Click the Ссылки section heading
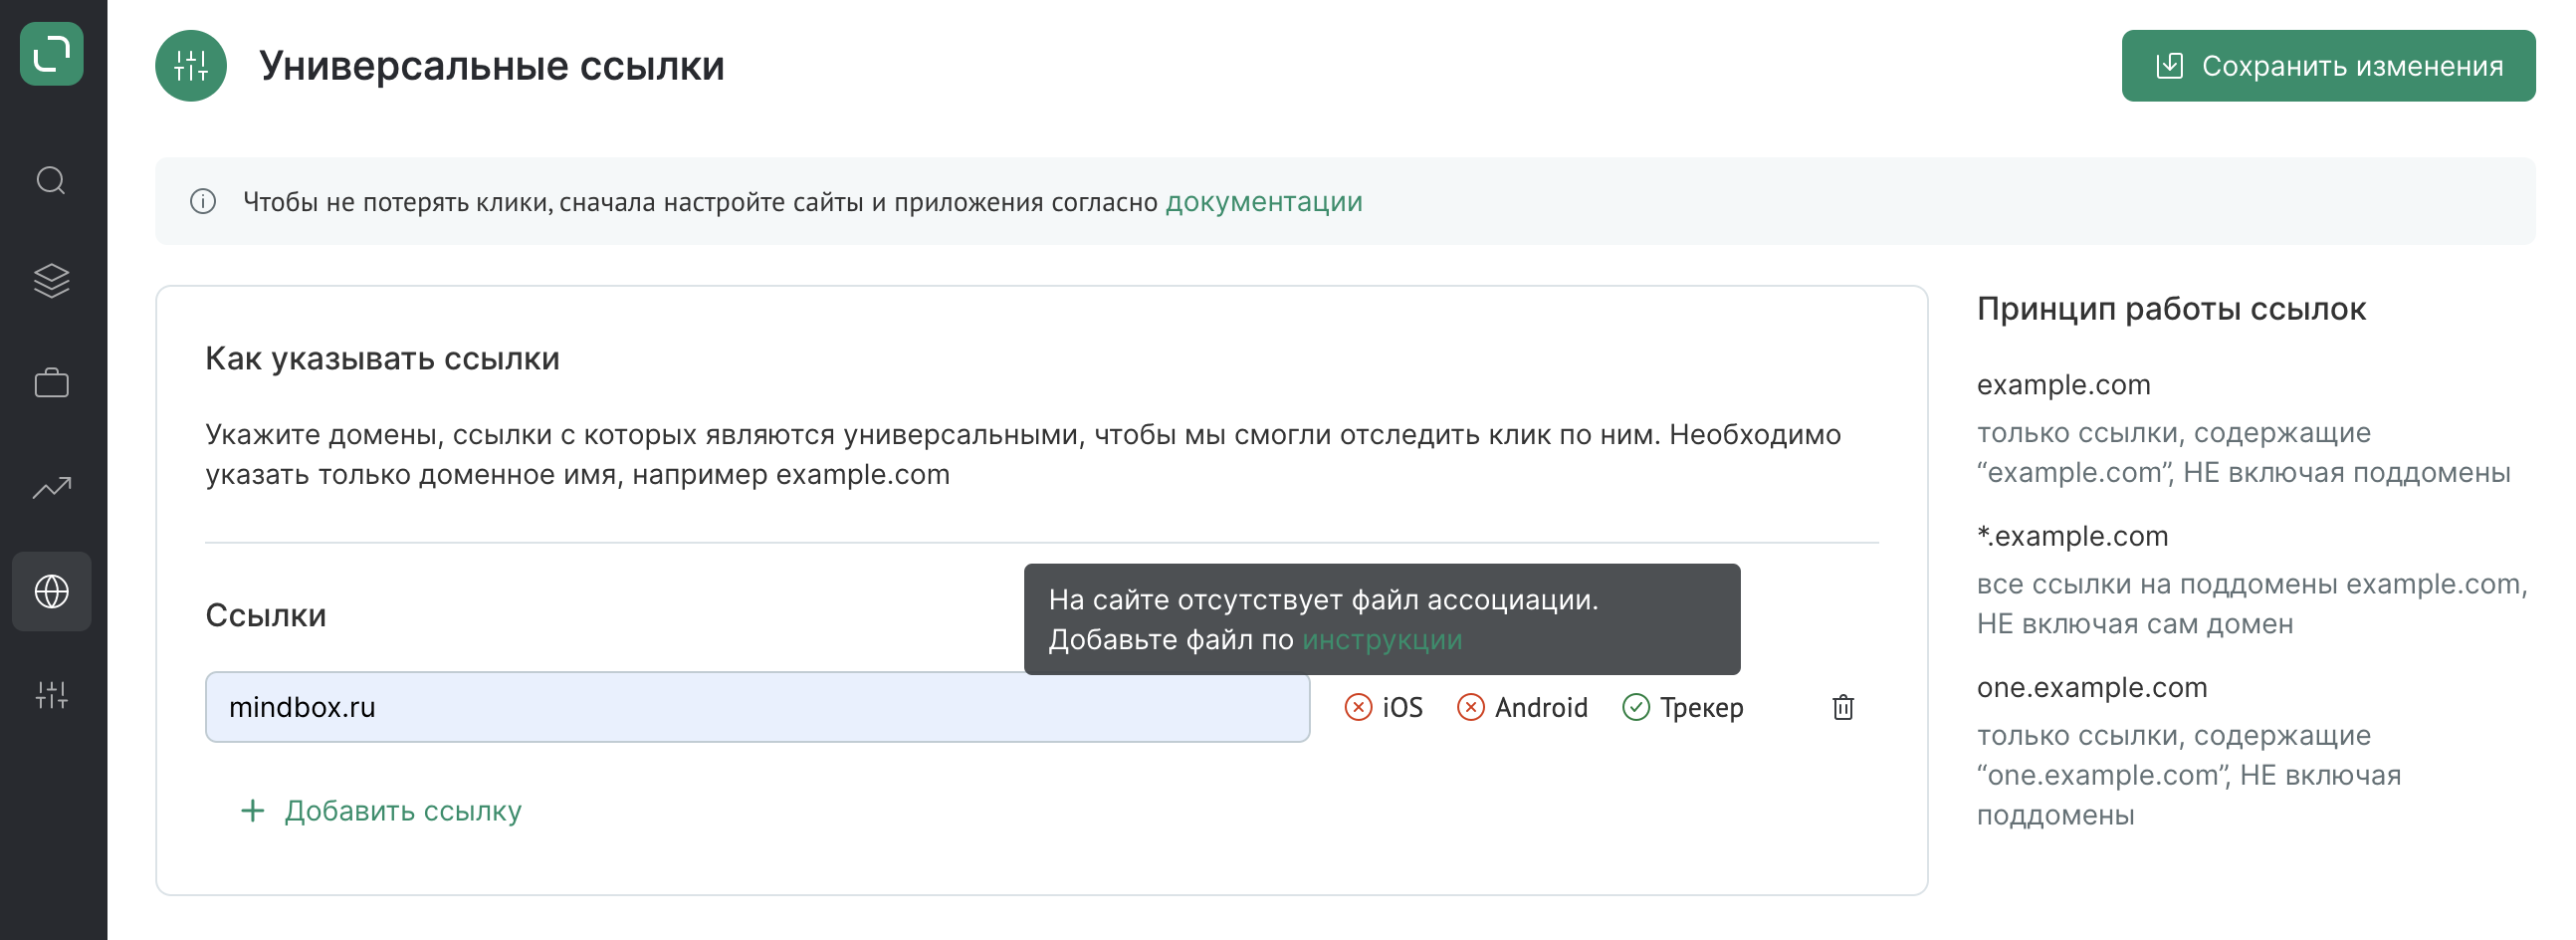This screenshot has height=940, width=2576. tap(265, 616)
